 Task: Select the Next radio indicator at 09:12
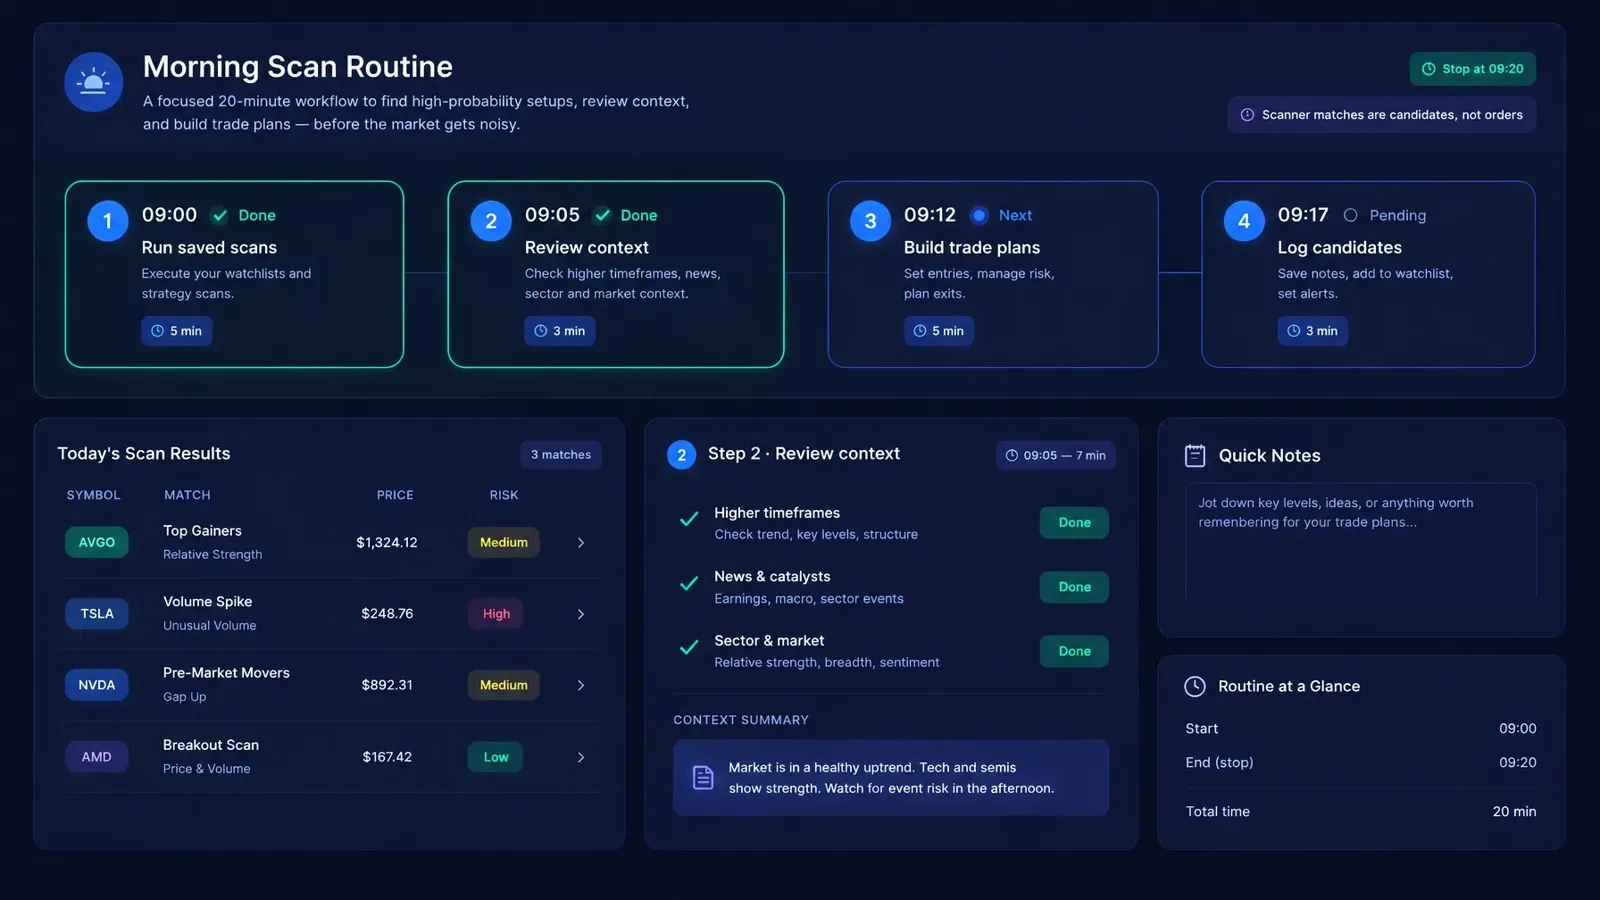[x=979, y=215]
